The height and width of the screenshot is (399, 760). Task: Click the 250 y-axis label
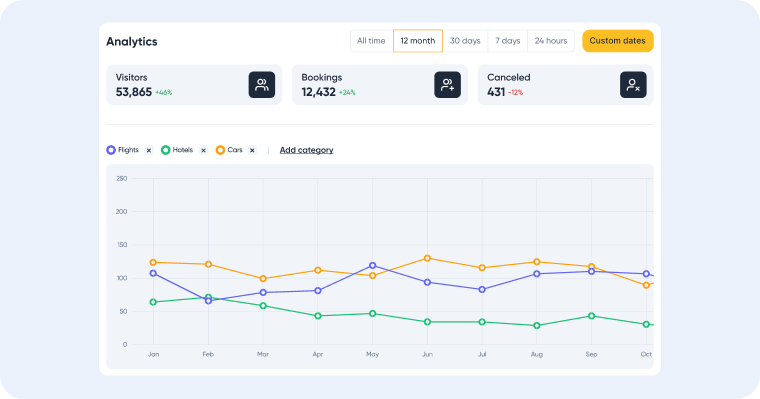[122, 178]
